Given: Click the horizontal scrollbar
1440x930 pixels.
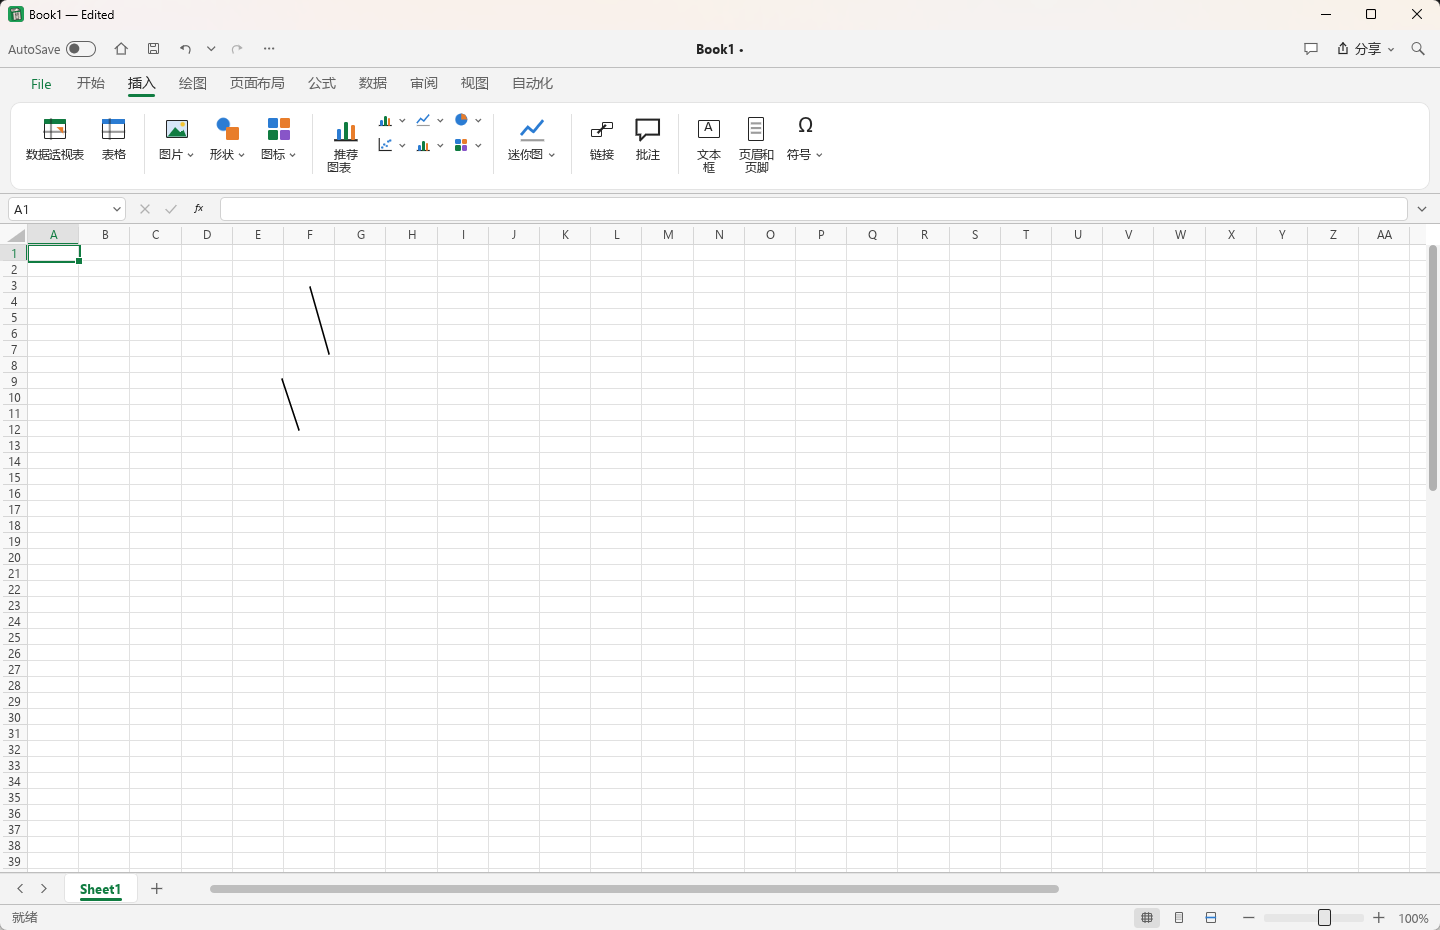Looking at the screenshot, I should (634, 889).
